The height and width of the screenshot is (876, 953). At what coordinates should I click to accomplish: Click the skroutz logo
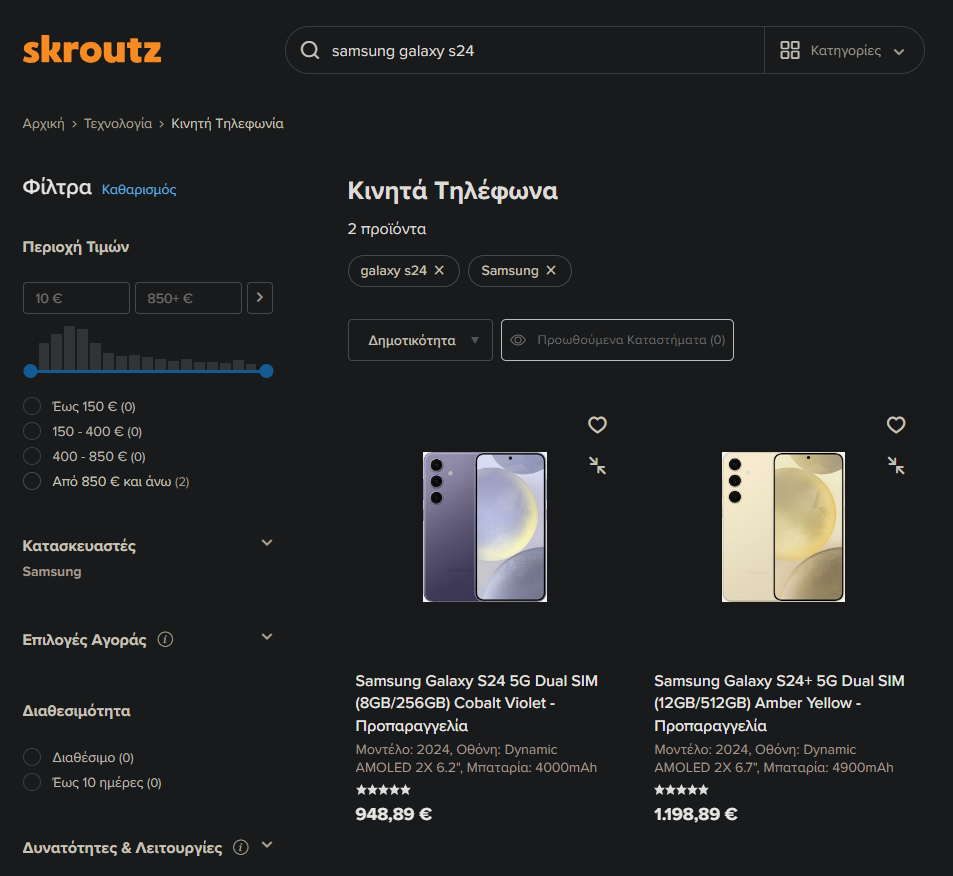tap(92, 50)
